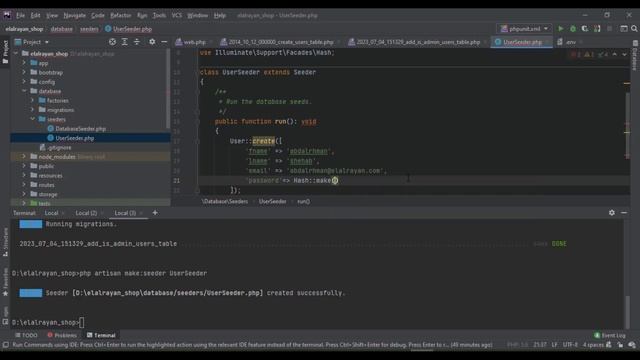
Task: Open phpunit.xml run configuration dropdown
Action: (x=524, y=29)
